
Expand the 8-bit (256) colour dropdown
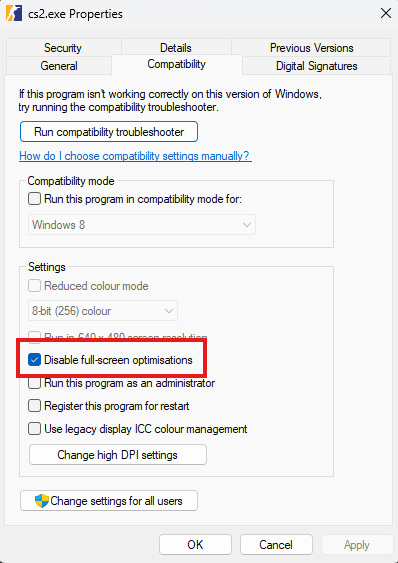103,311
